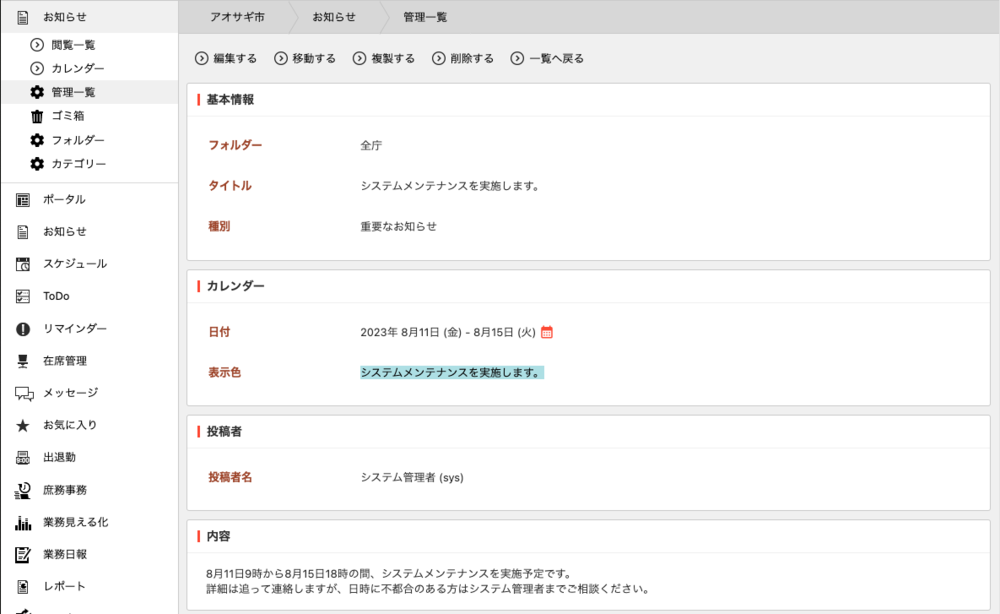The height and width of the screenshot is (614, 1000).
Task: Select カレンダー in the sidebar submenu
Action: (x=78, y=68)
